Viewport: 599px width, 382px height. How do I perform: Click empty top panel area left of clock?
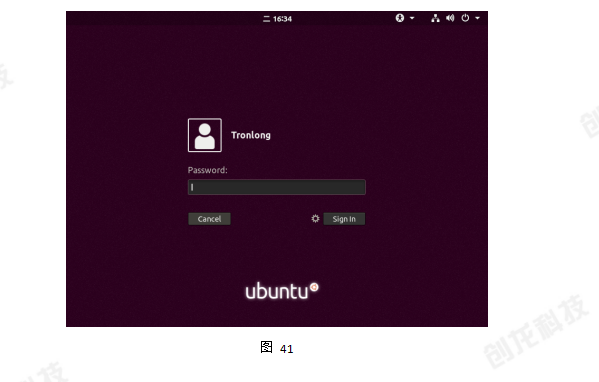tap(164, 18)
